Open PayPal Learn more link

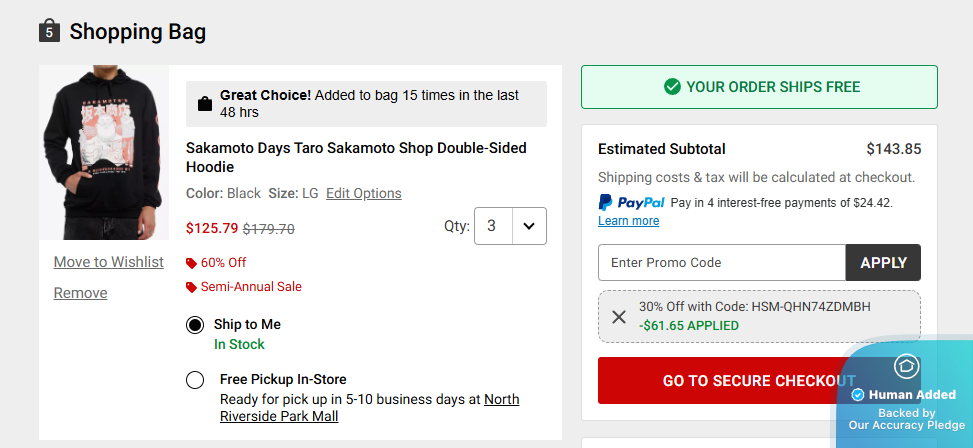628,221
